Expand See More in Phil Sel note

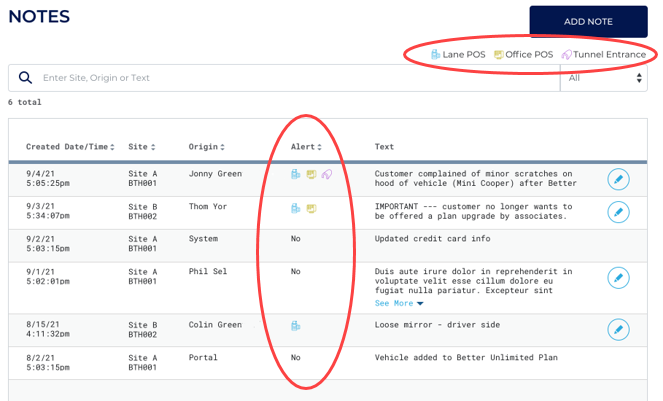(399, 303)
